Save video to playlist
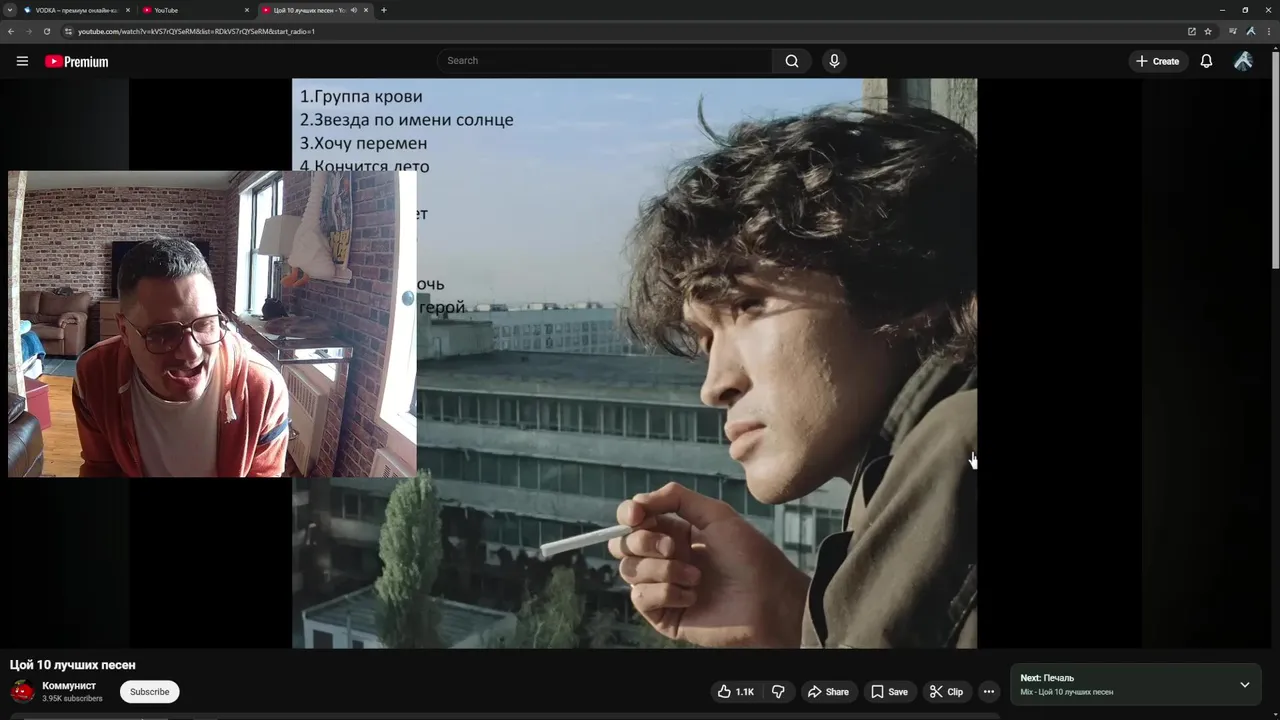Screen dimensions: 1280x720 (889, 692)
